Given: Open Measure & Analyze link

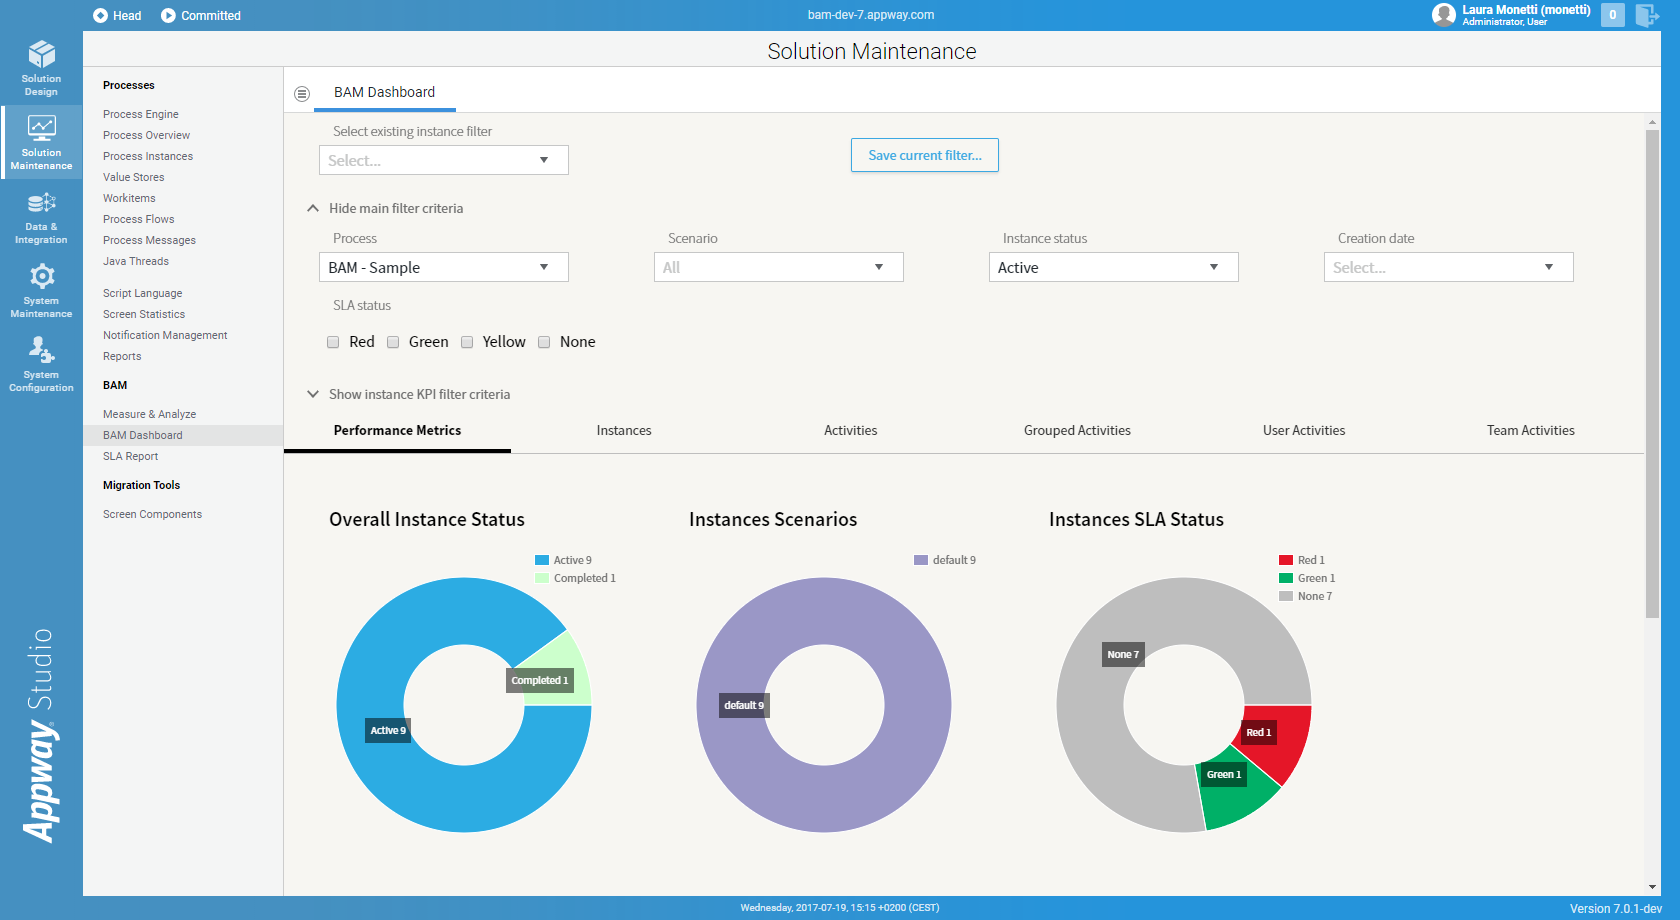Looking at the screenshot, I should (149, 414).
